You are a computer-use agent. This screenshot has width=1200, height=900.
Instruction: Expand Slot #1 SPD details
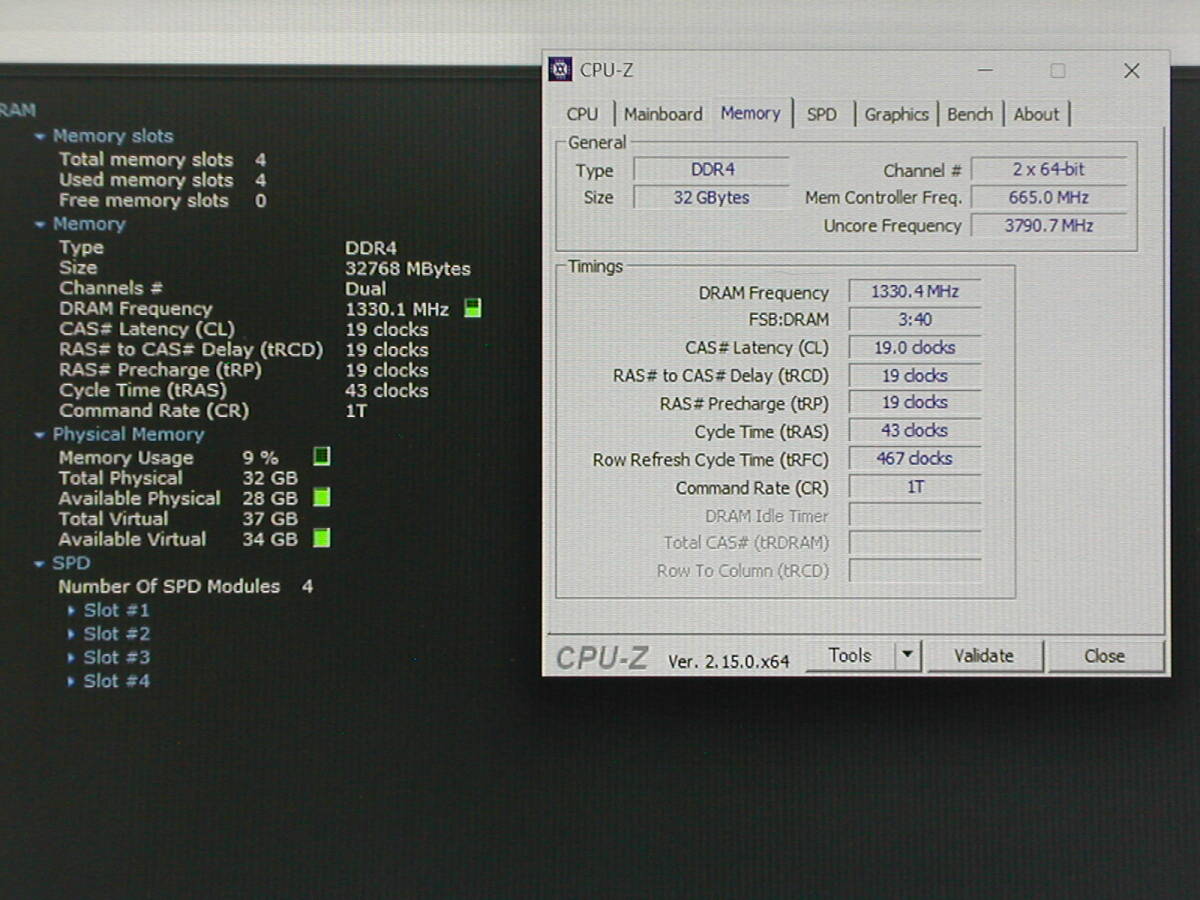pos(71,610)
